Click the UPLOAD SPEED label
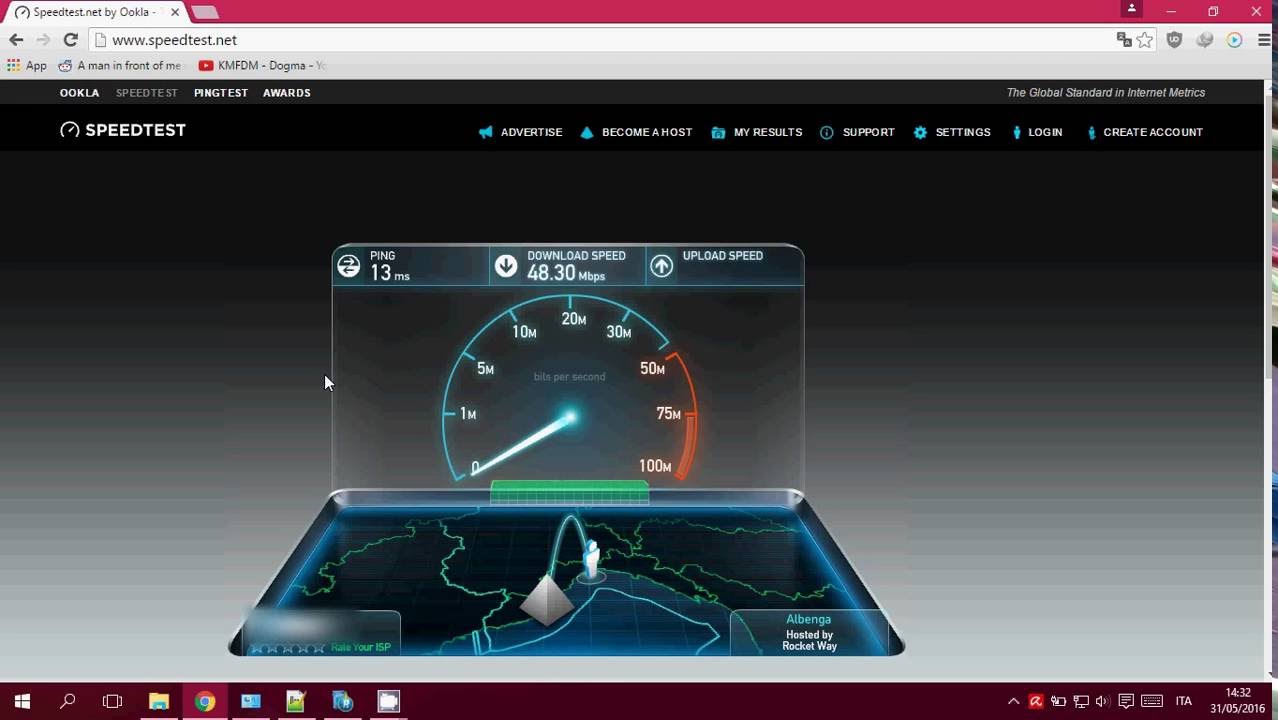This screenshot has width=1278, height=720. [723, 256]
